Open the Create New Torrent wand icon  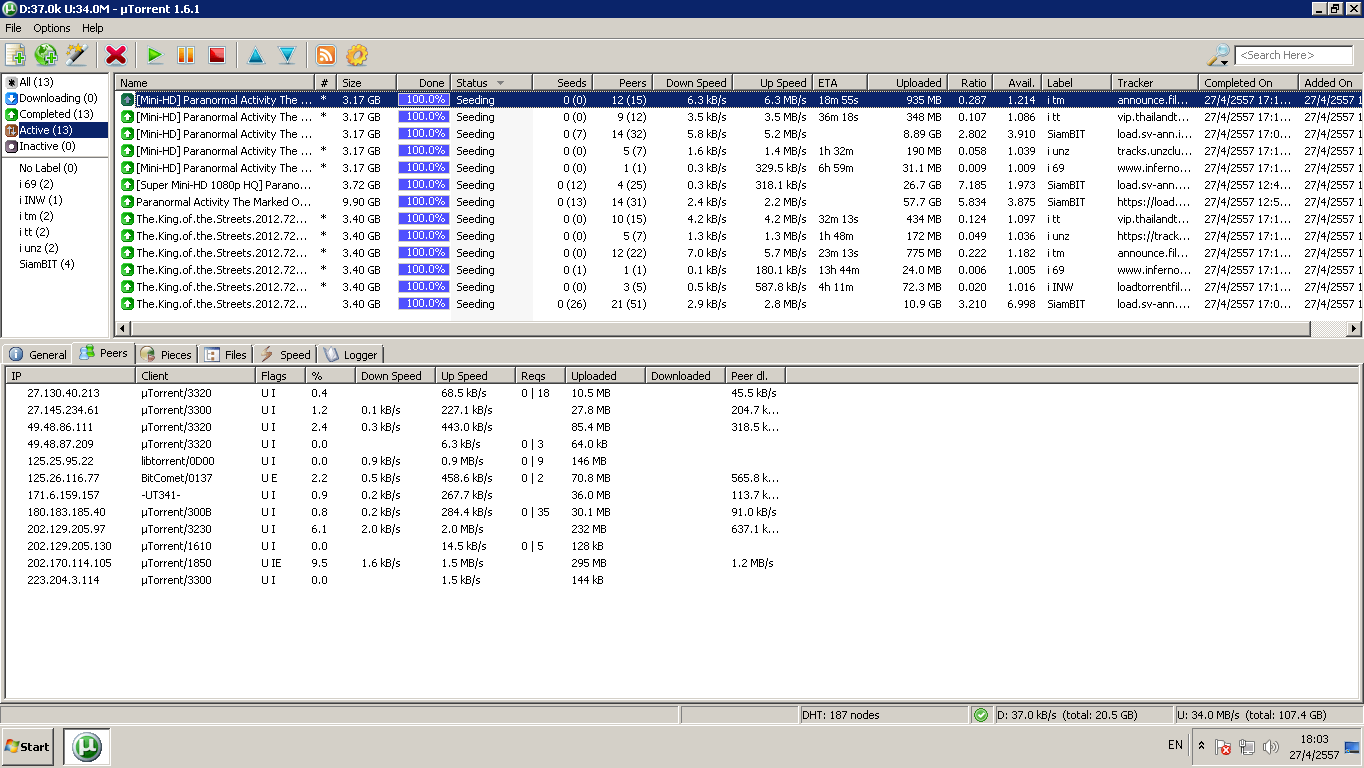pos(76,55)
